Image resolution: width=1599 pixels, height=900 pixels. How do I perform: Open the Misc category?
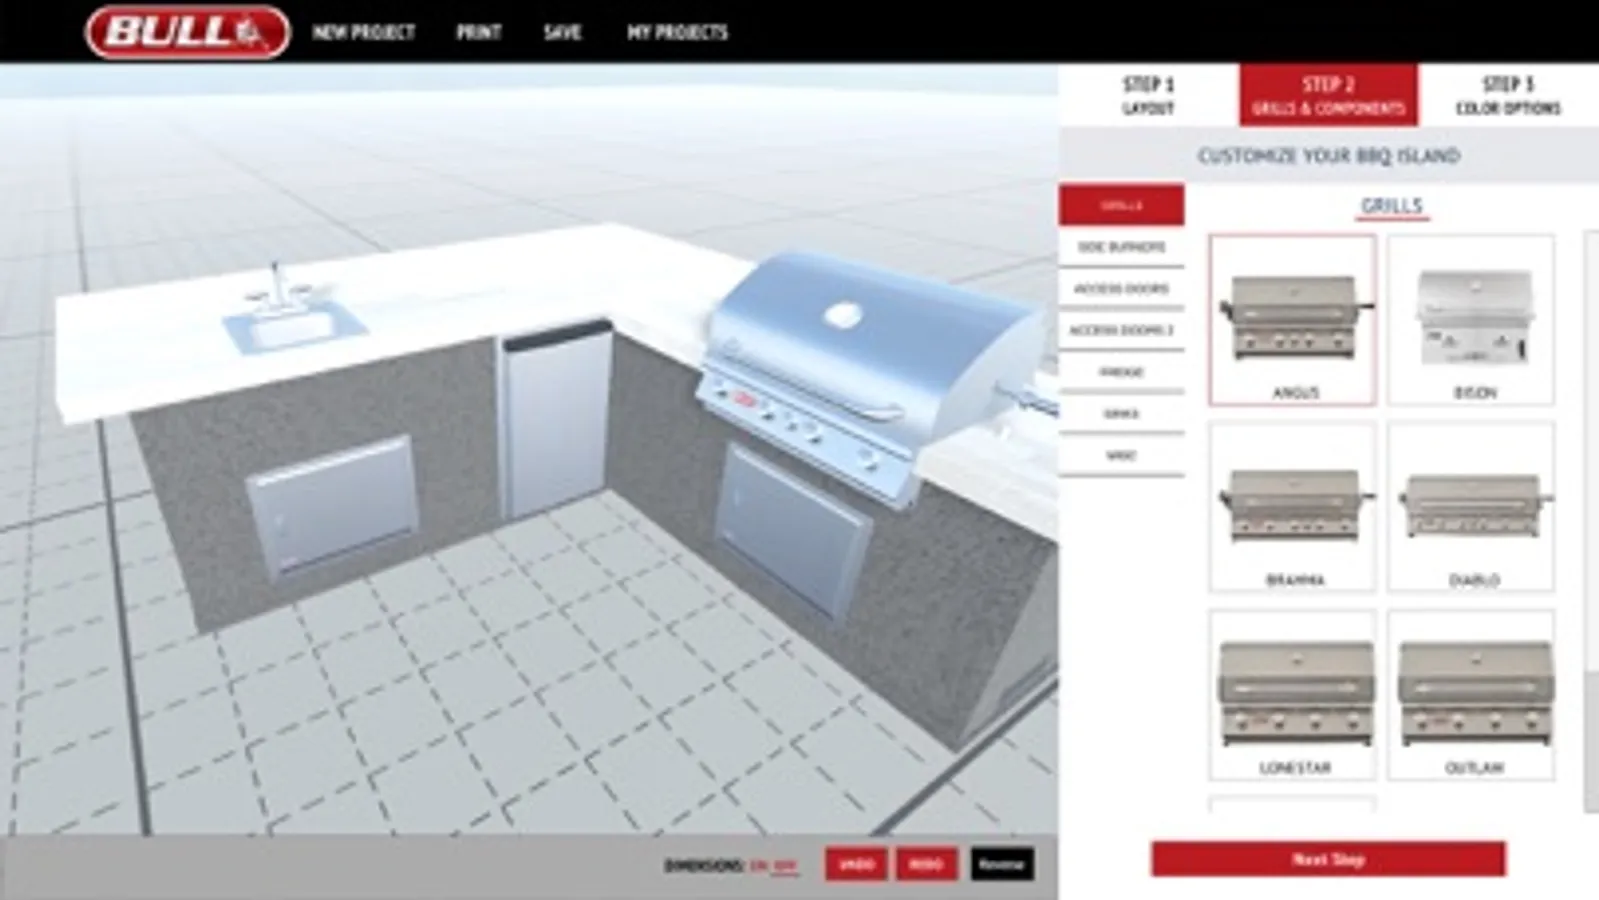click(1122, 456)
